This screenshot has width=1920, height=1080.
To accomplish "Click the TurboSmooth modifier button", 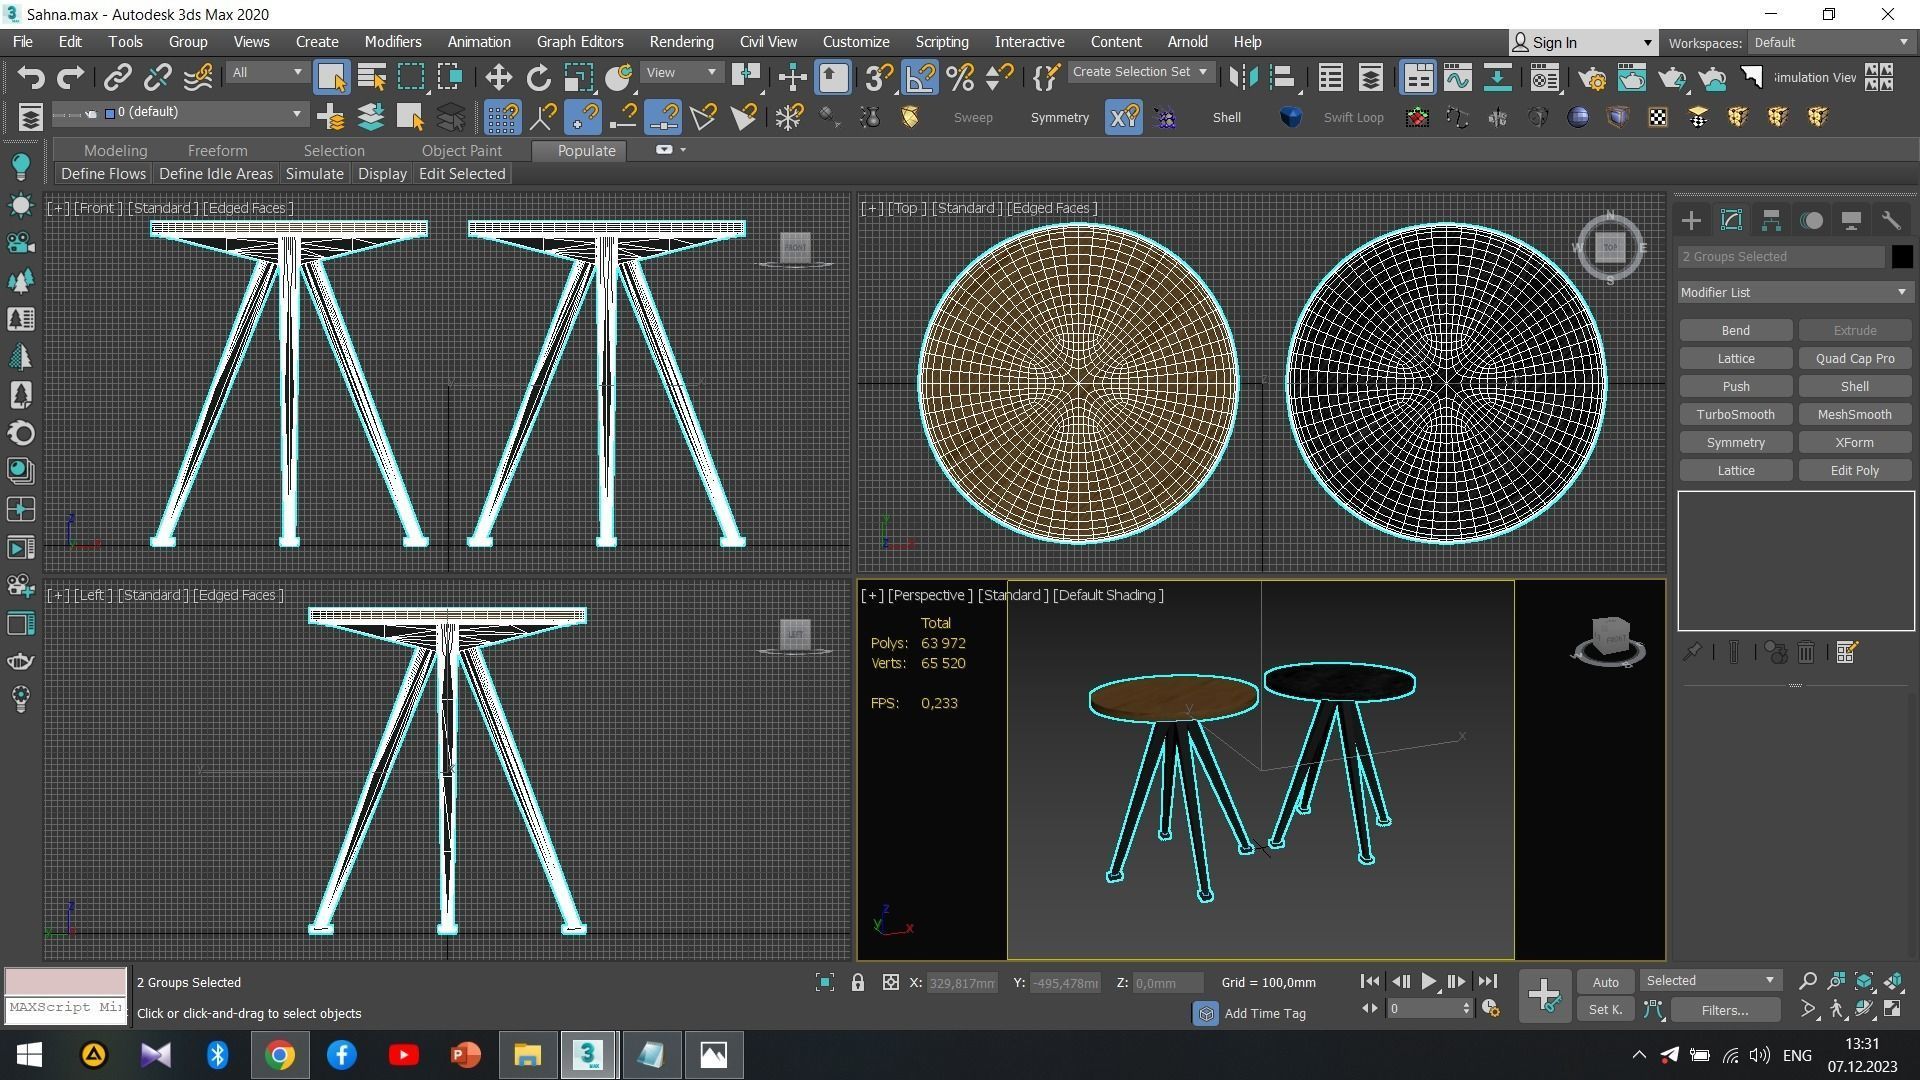I will (1735, 414).
